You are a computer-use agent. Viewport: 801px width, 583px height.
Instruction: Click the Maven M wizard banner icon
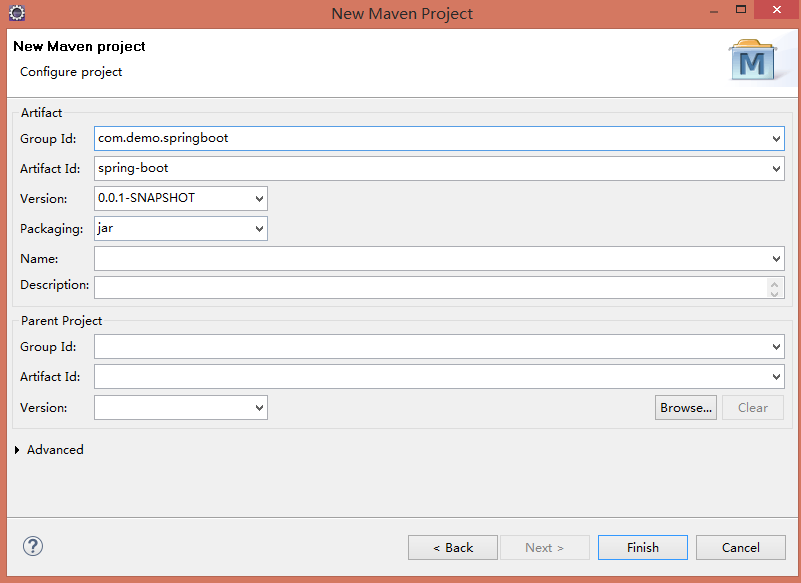coord(753,60)
